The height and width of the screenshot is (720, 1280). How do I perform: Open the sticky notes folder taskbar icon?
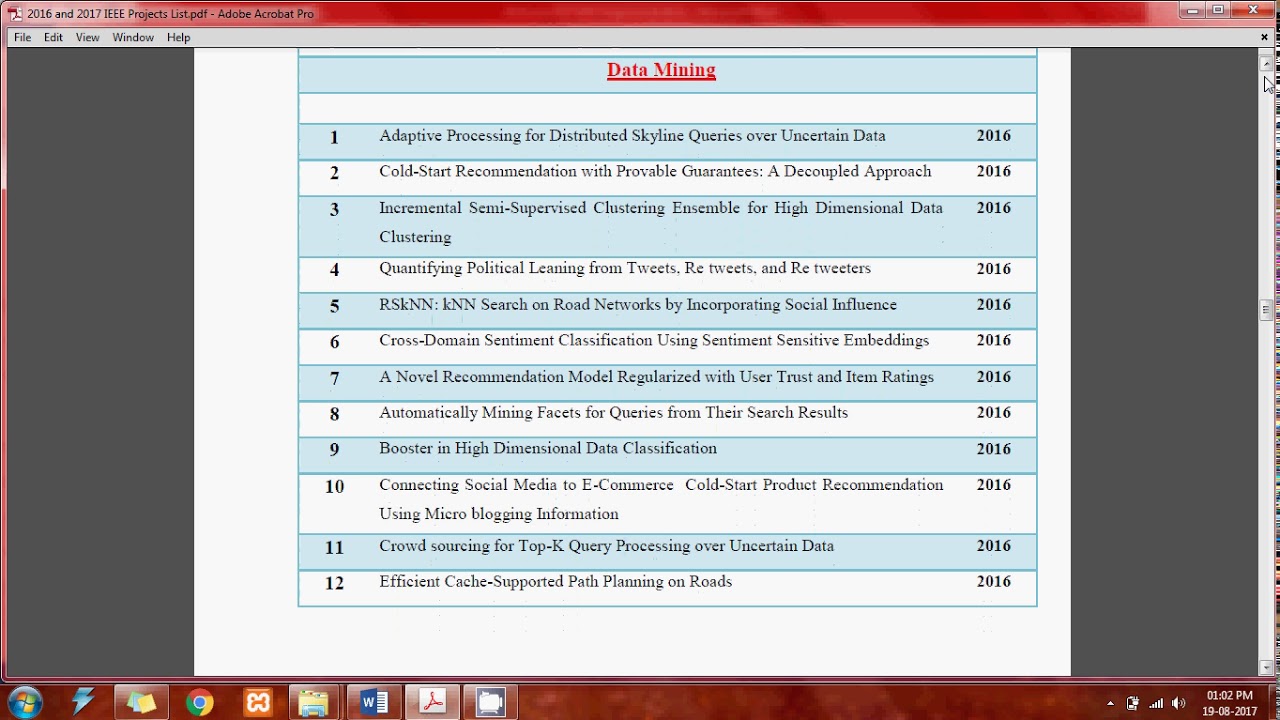141,703
